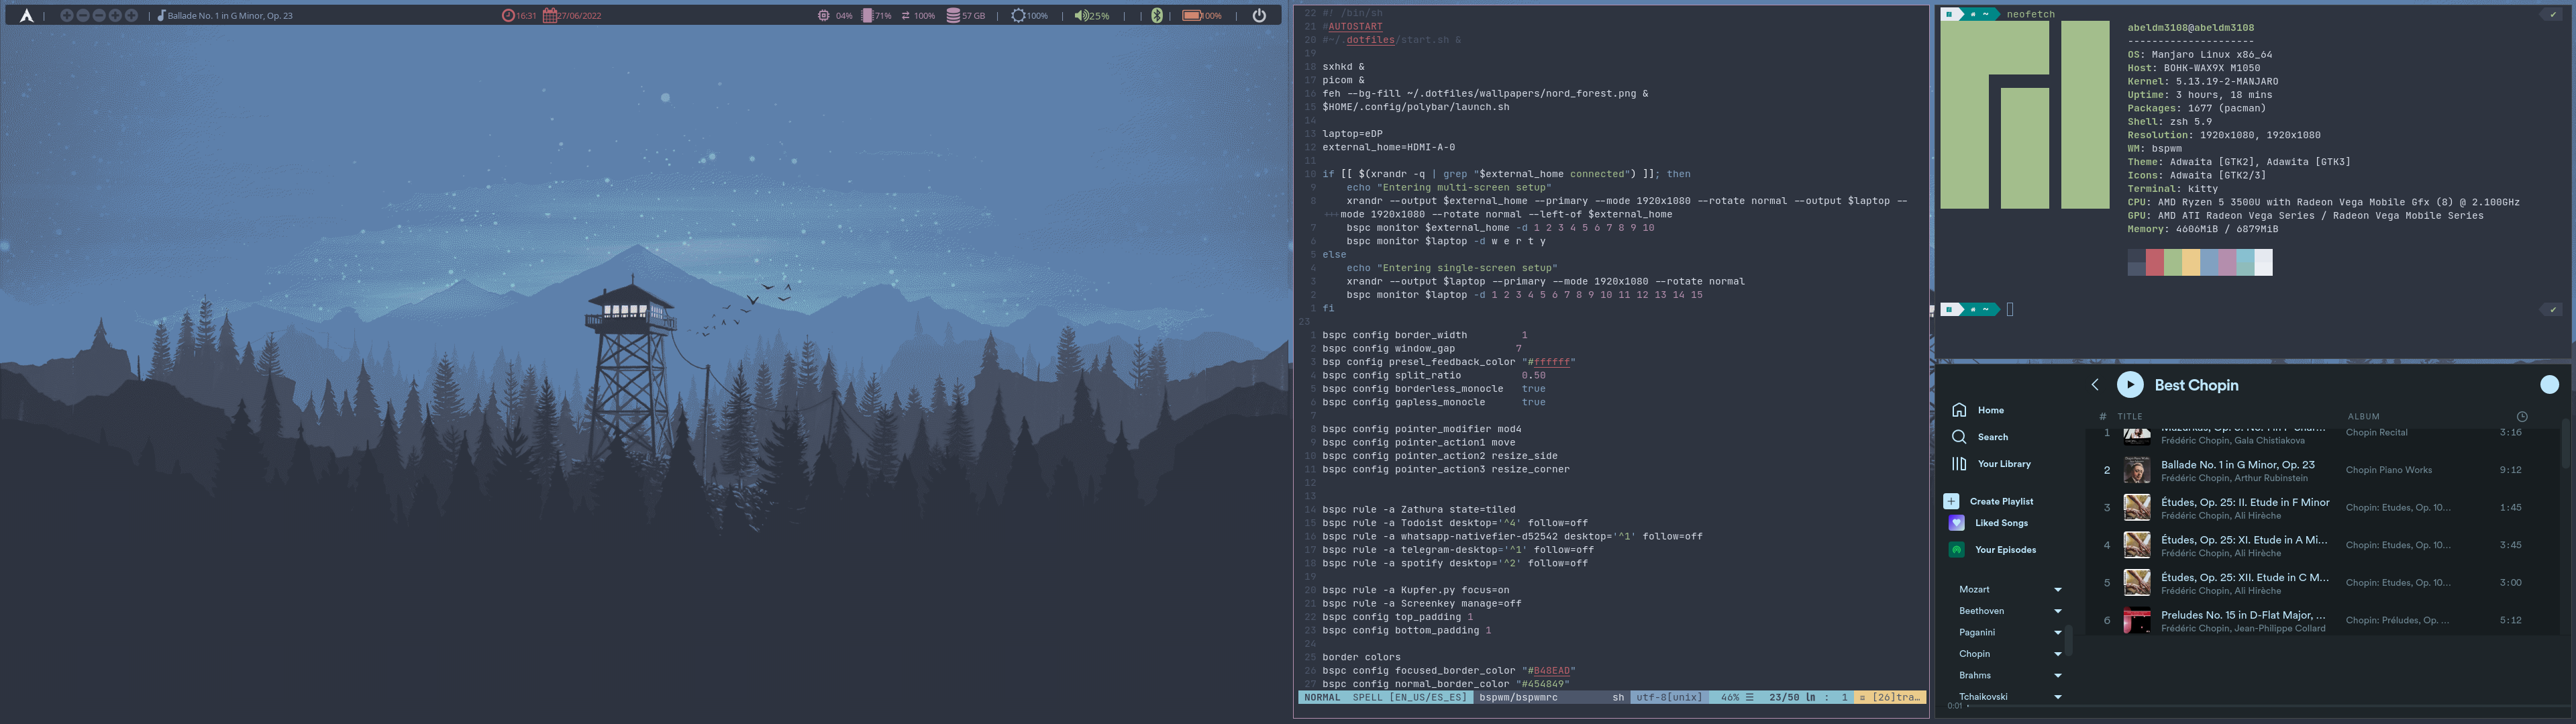
Task: Open Your Episodes green icon
Action: pyautogui.click(x=1957, y=550)
